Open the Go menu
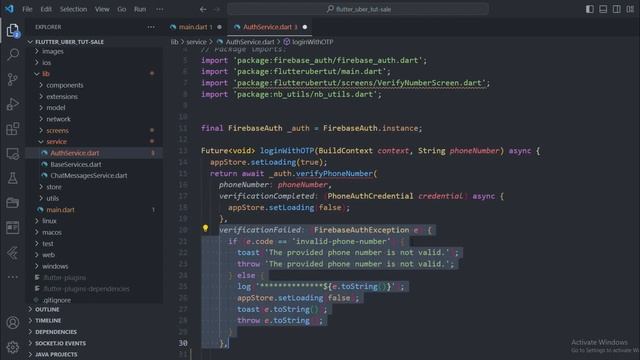 (122, 9)
